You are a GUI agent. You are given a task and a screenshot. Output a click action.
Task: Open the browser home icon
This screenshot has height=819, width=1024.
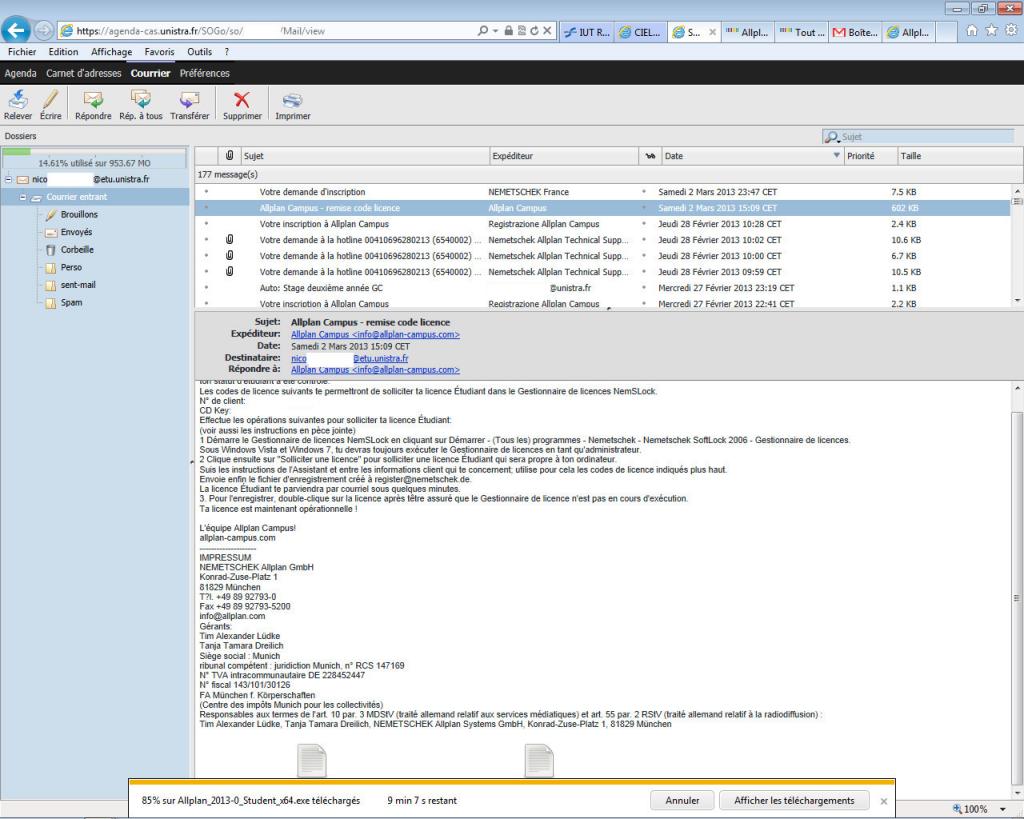[x=972, y=30]
